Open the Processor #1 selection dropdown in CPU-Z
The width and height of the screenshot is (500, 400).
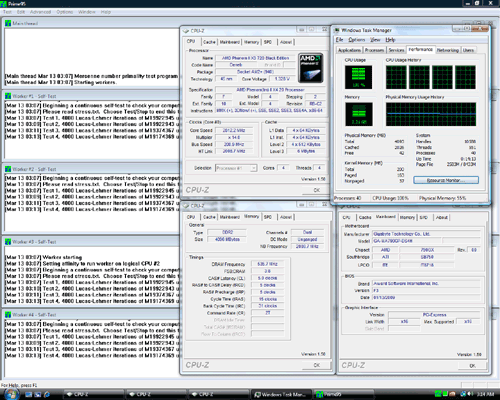click(x=236, y=168)
